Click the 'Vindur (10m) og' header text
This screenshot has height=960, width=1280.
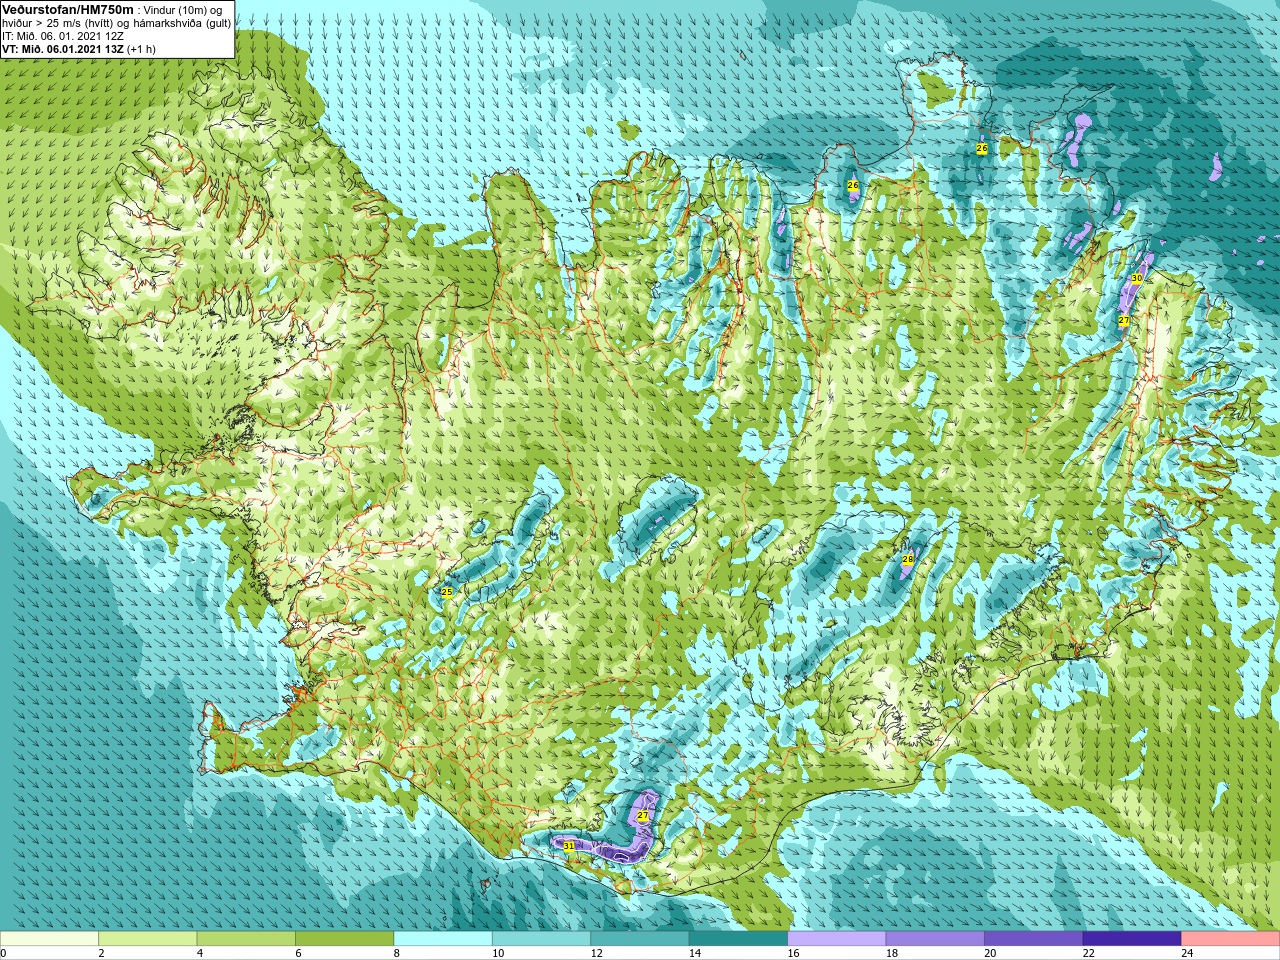tap(183, 9)
